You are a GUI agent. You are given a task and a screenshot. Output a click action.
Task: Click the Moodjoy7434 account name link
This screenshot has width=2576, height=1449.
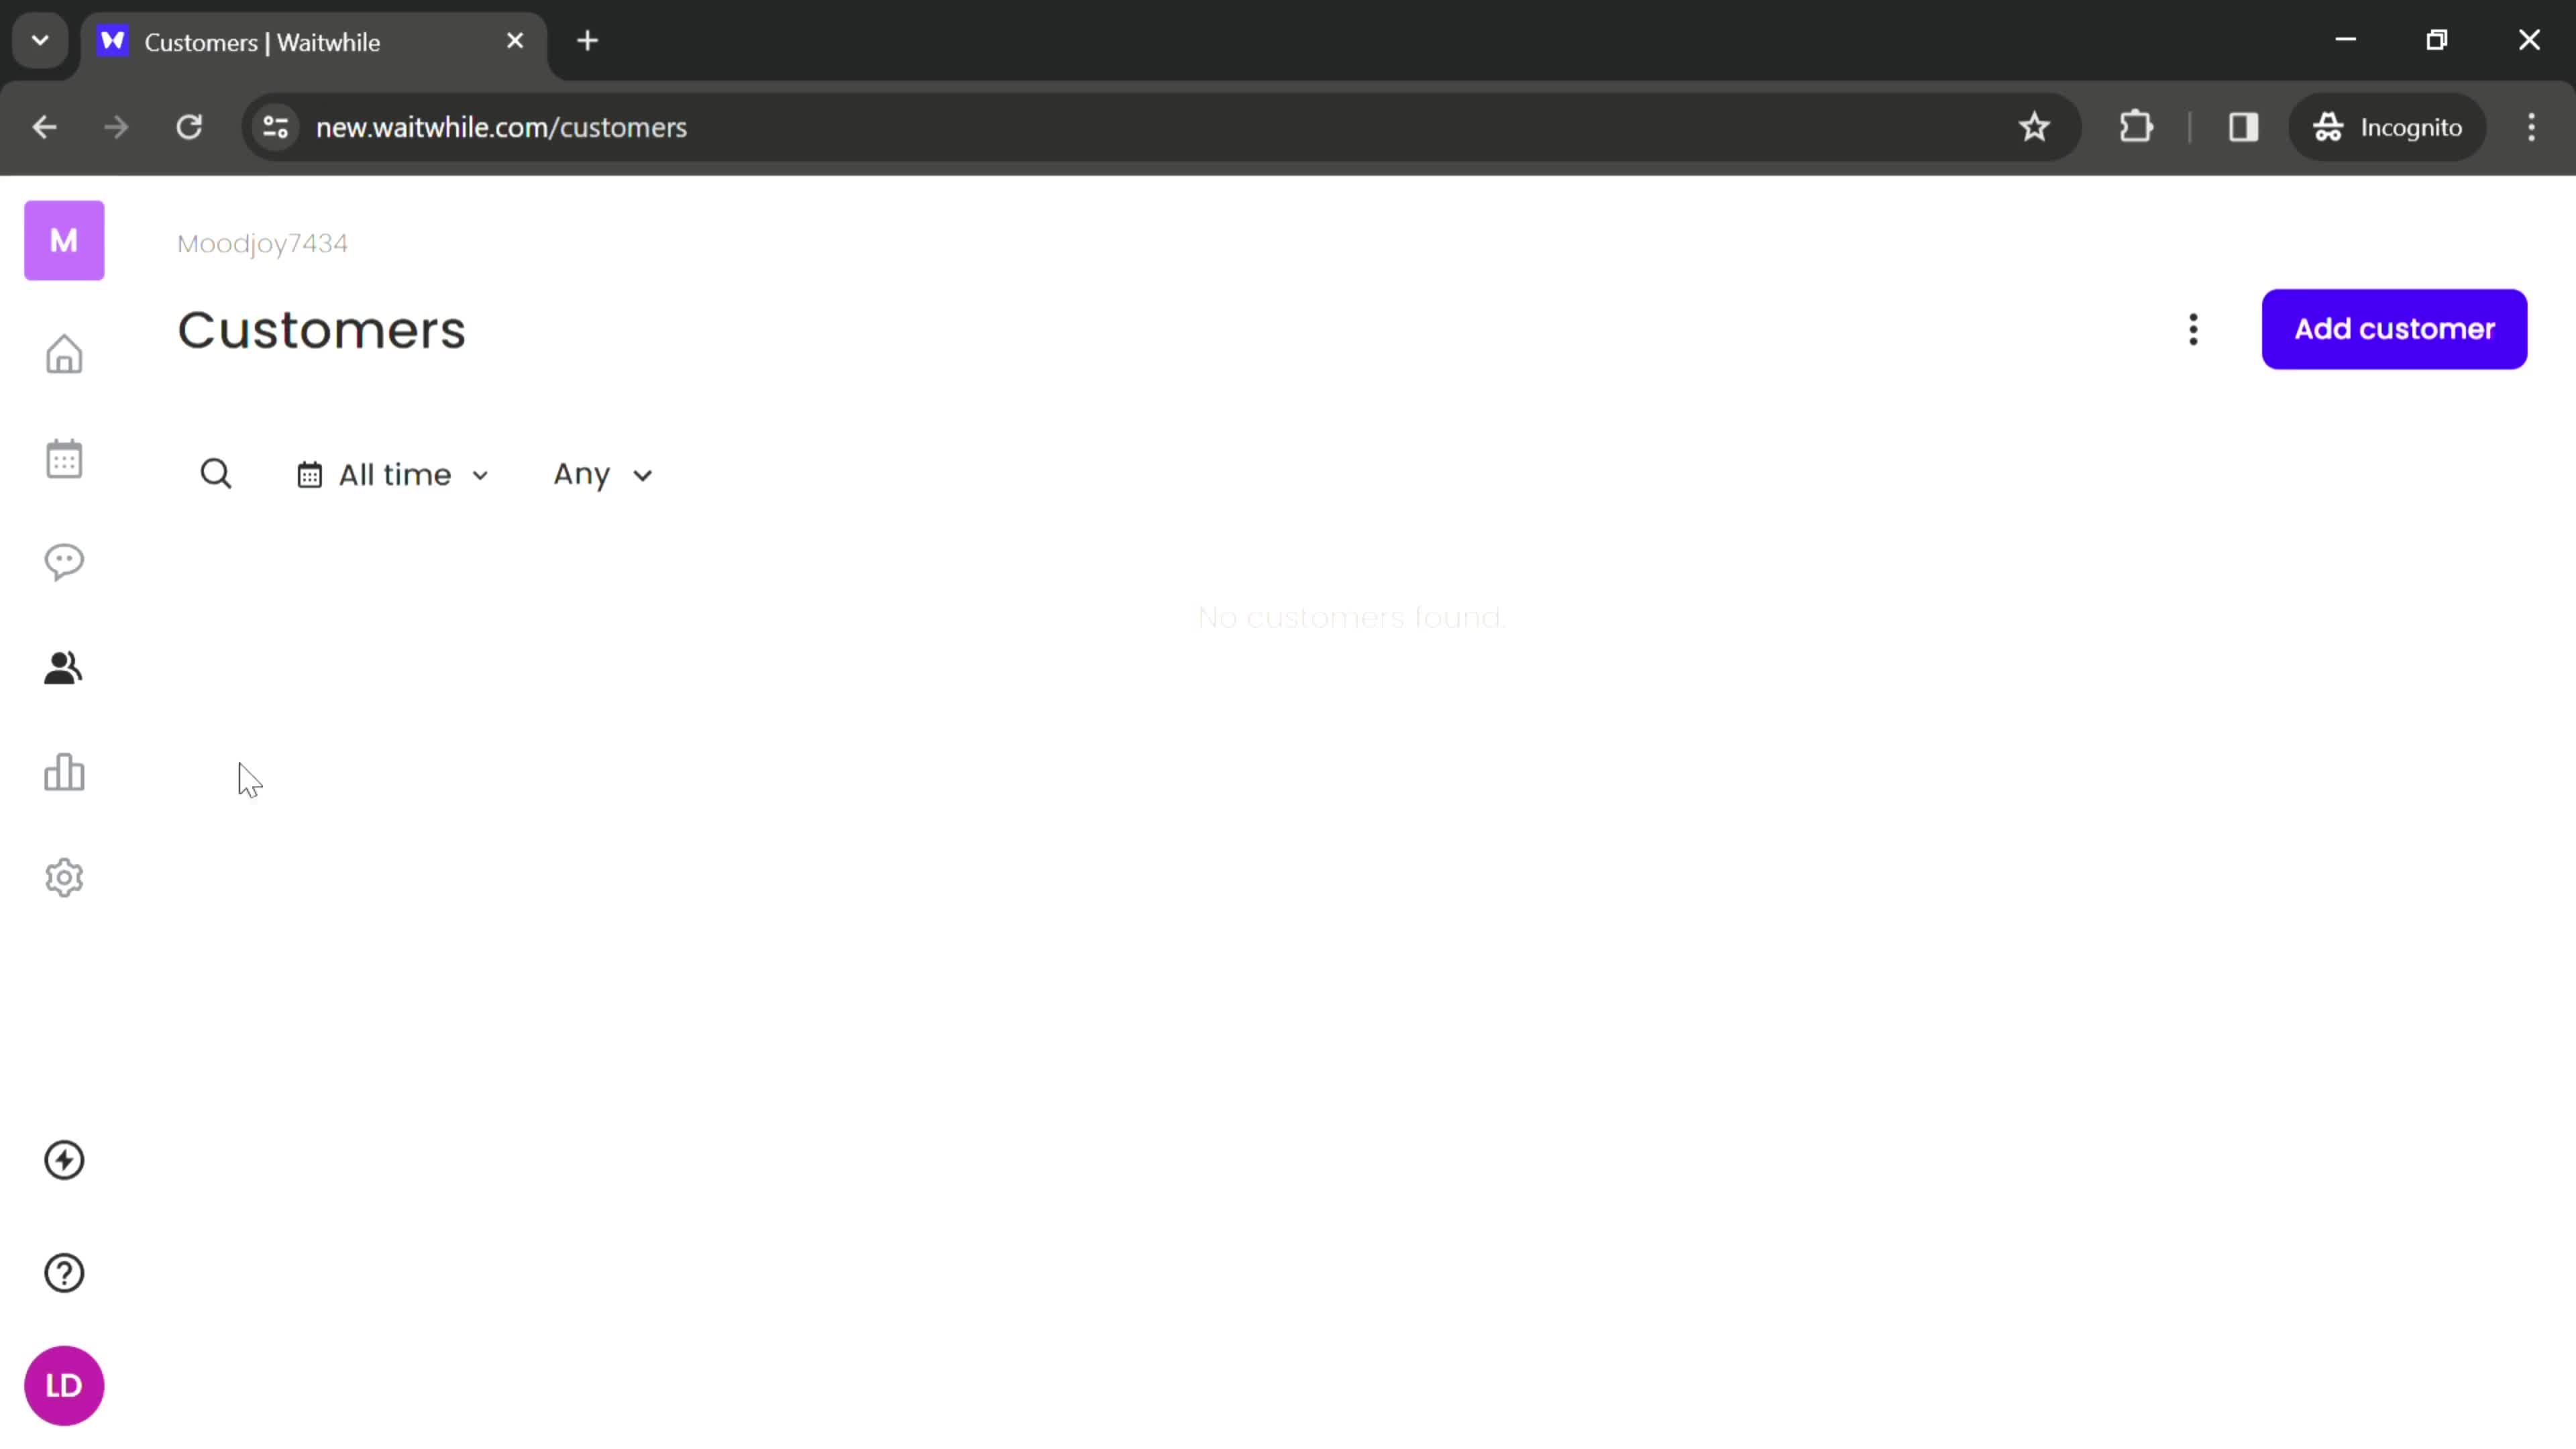262,242
